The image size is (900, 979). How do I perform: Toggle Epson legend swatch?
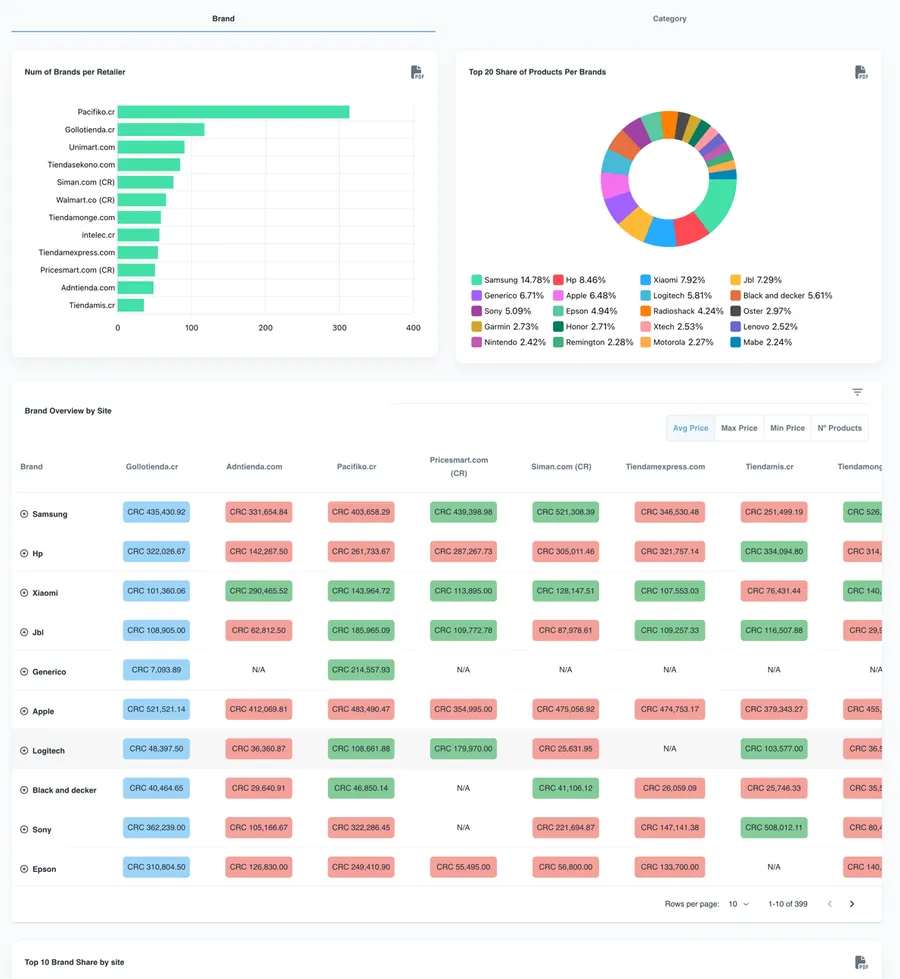point(558,311)
